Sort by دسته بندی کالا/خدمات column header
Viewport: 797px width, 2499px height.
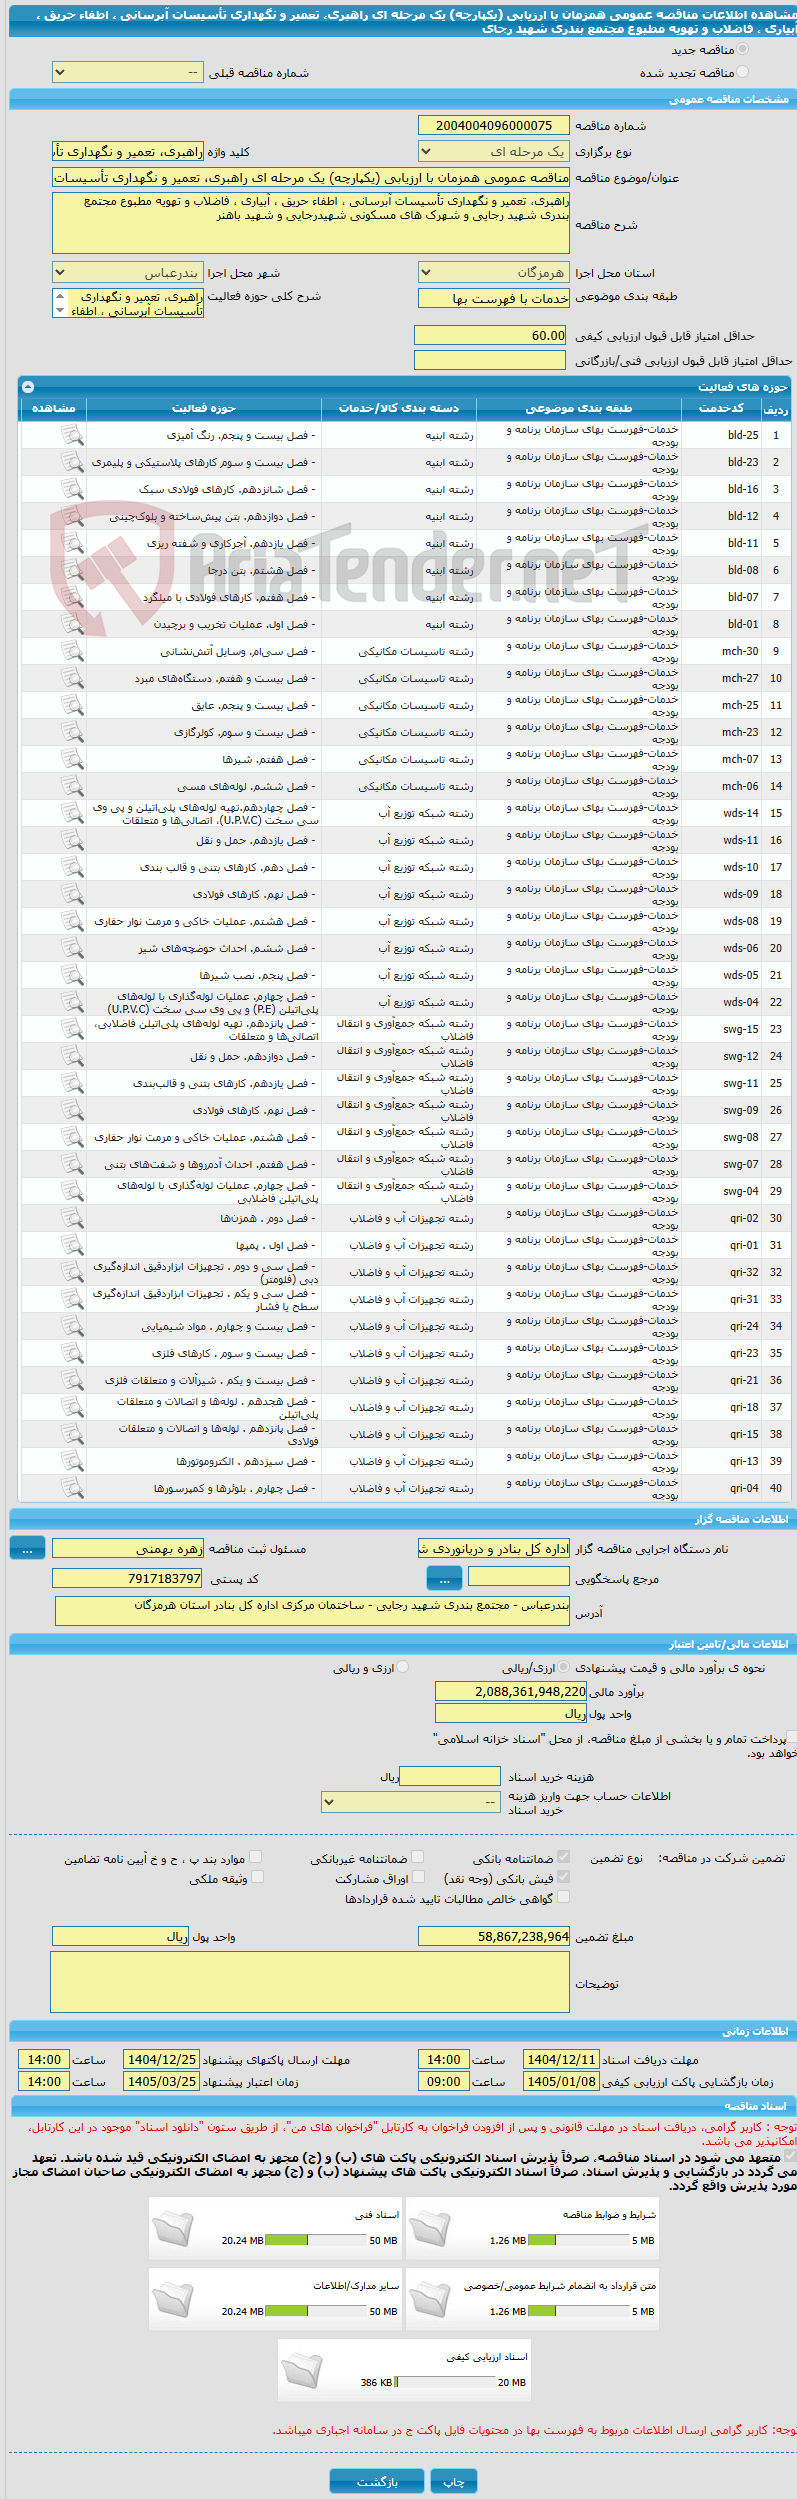(x=399, y=408)
